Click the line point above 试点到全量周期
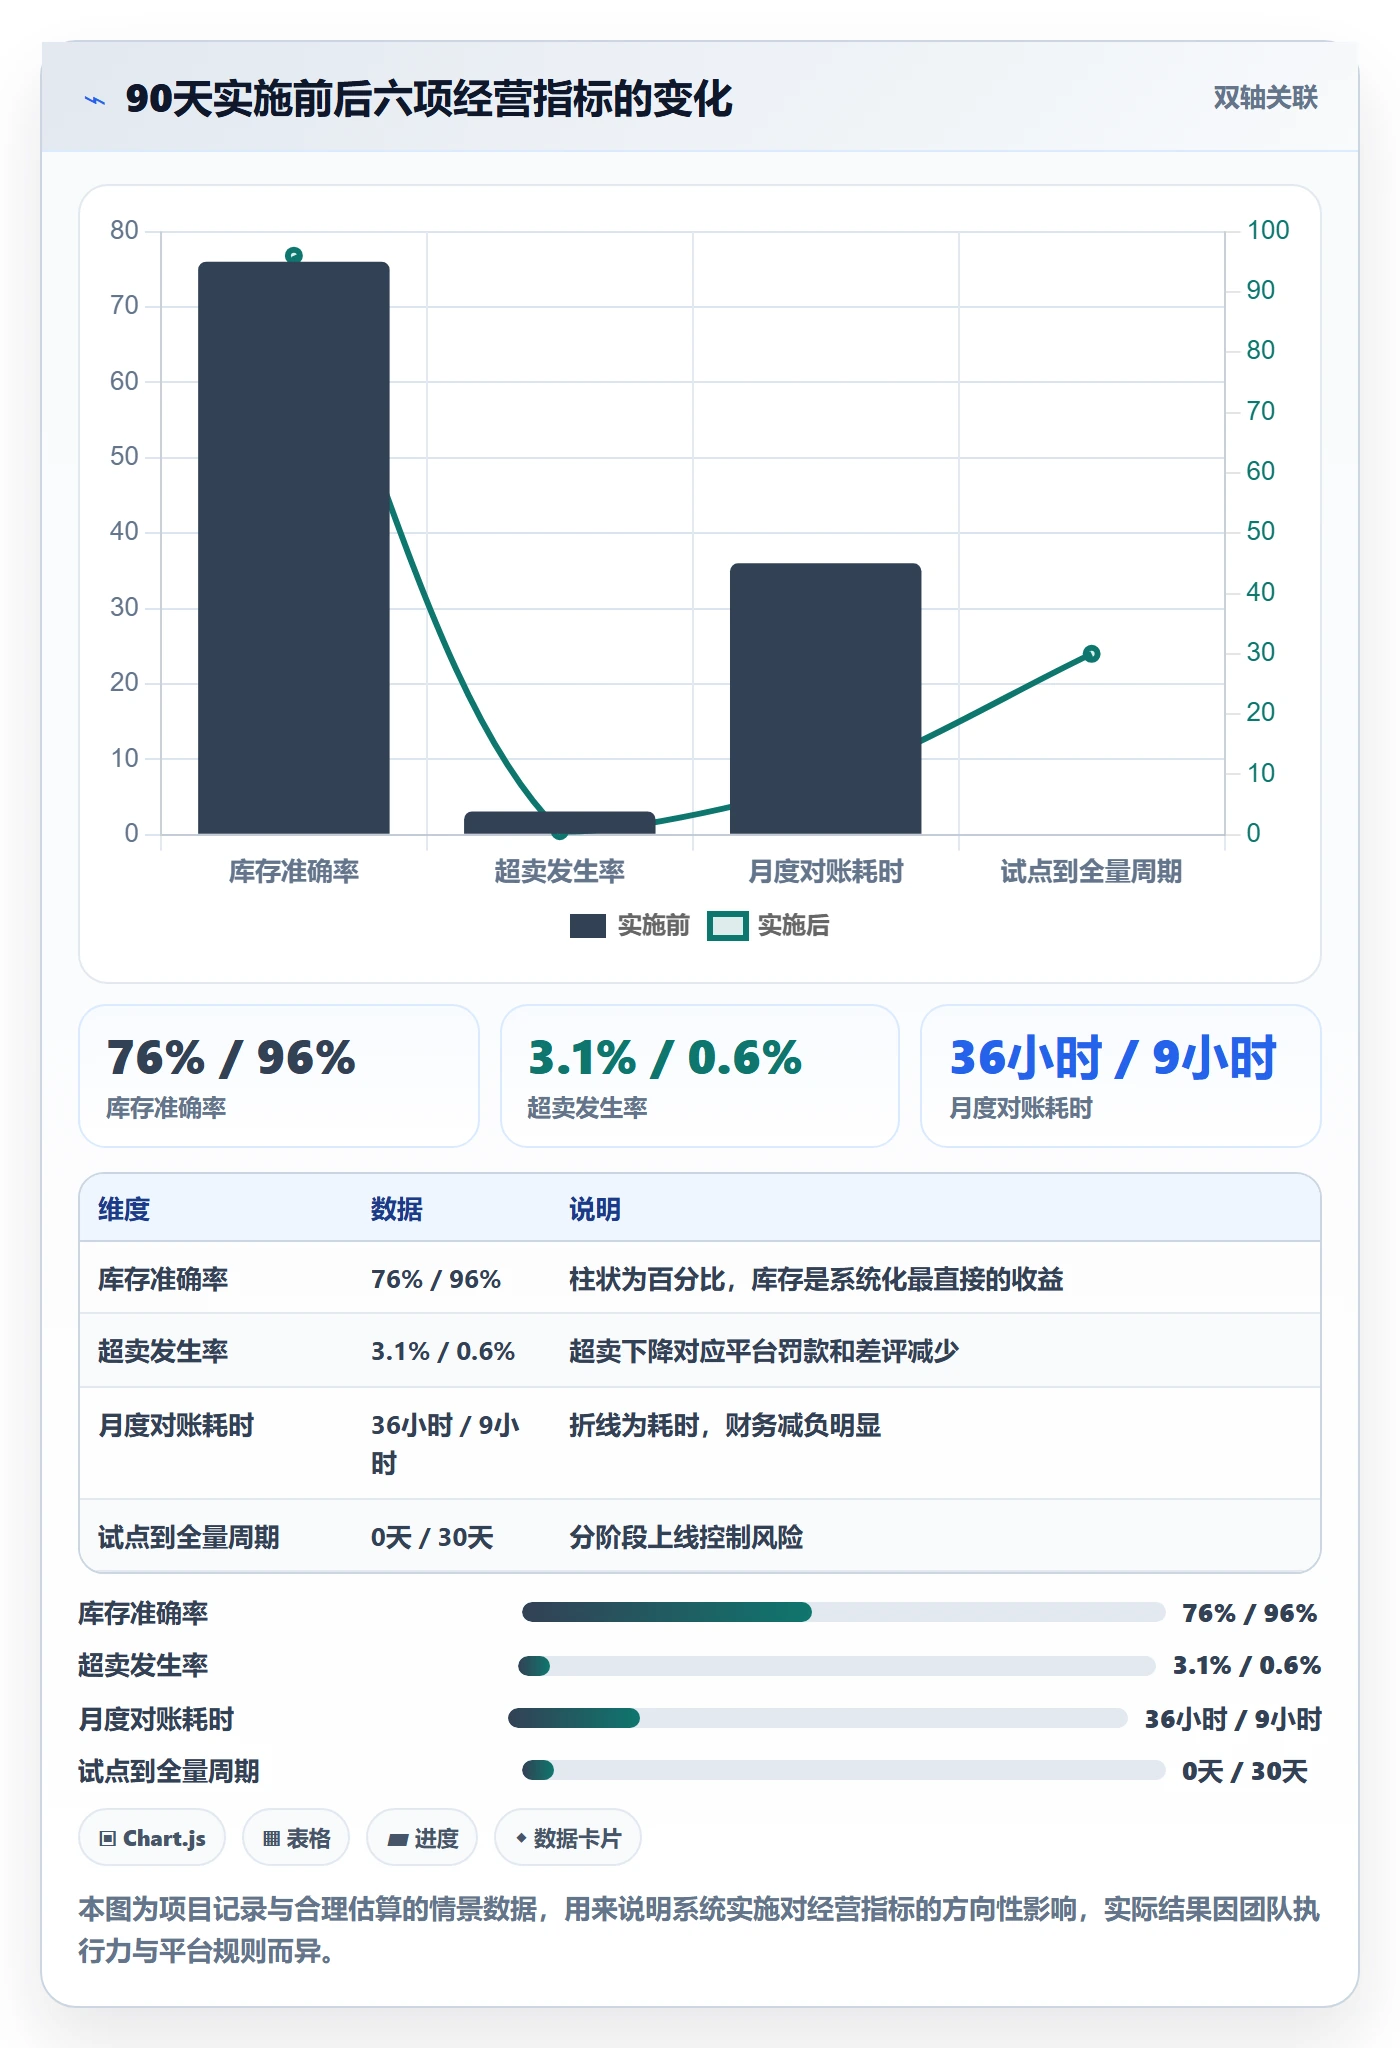 [1092, 654]
